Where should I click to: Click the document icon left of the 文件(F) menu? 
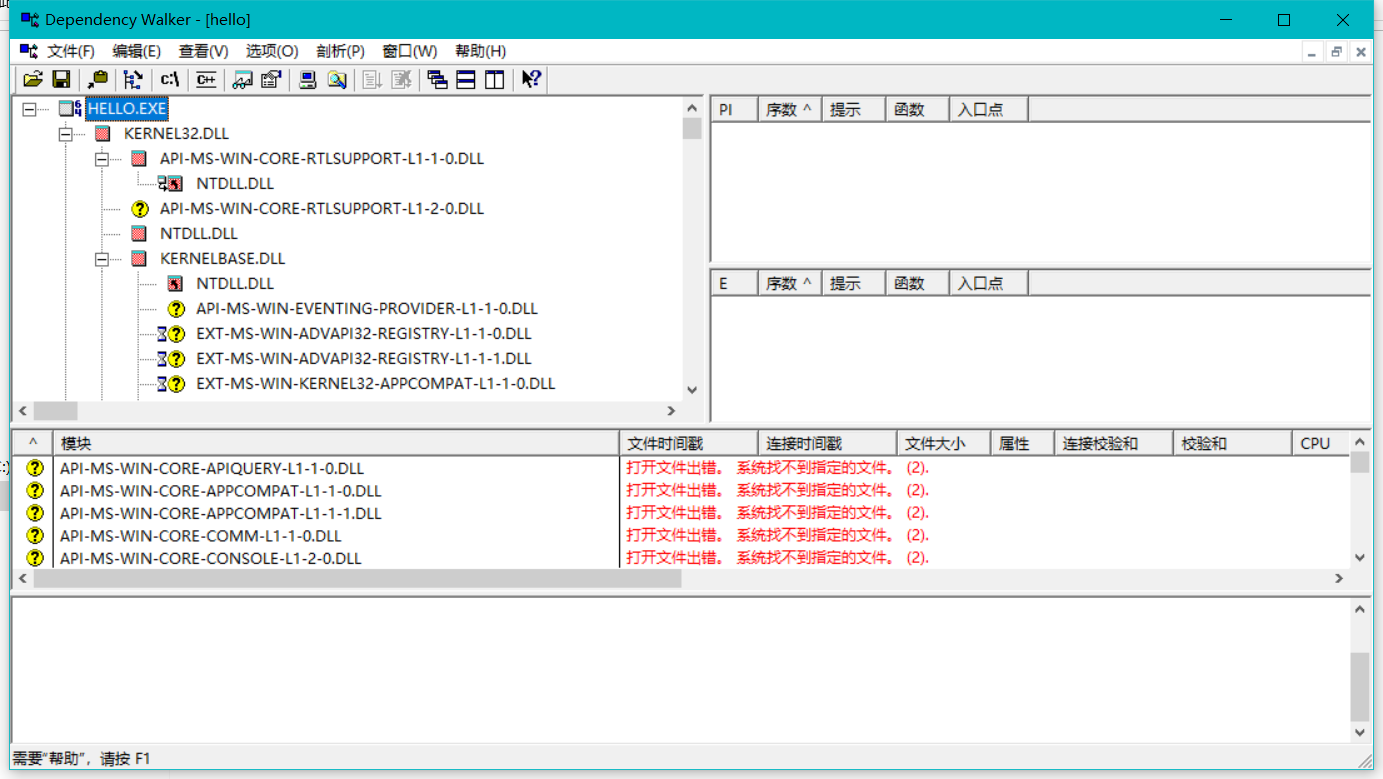pos(29,51)
